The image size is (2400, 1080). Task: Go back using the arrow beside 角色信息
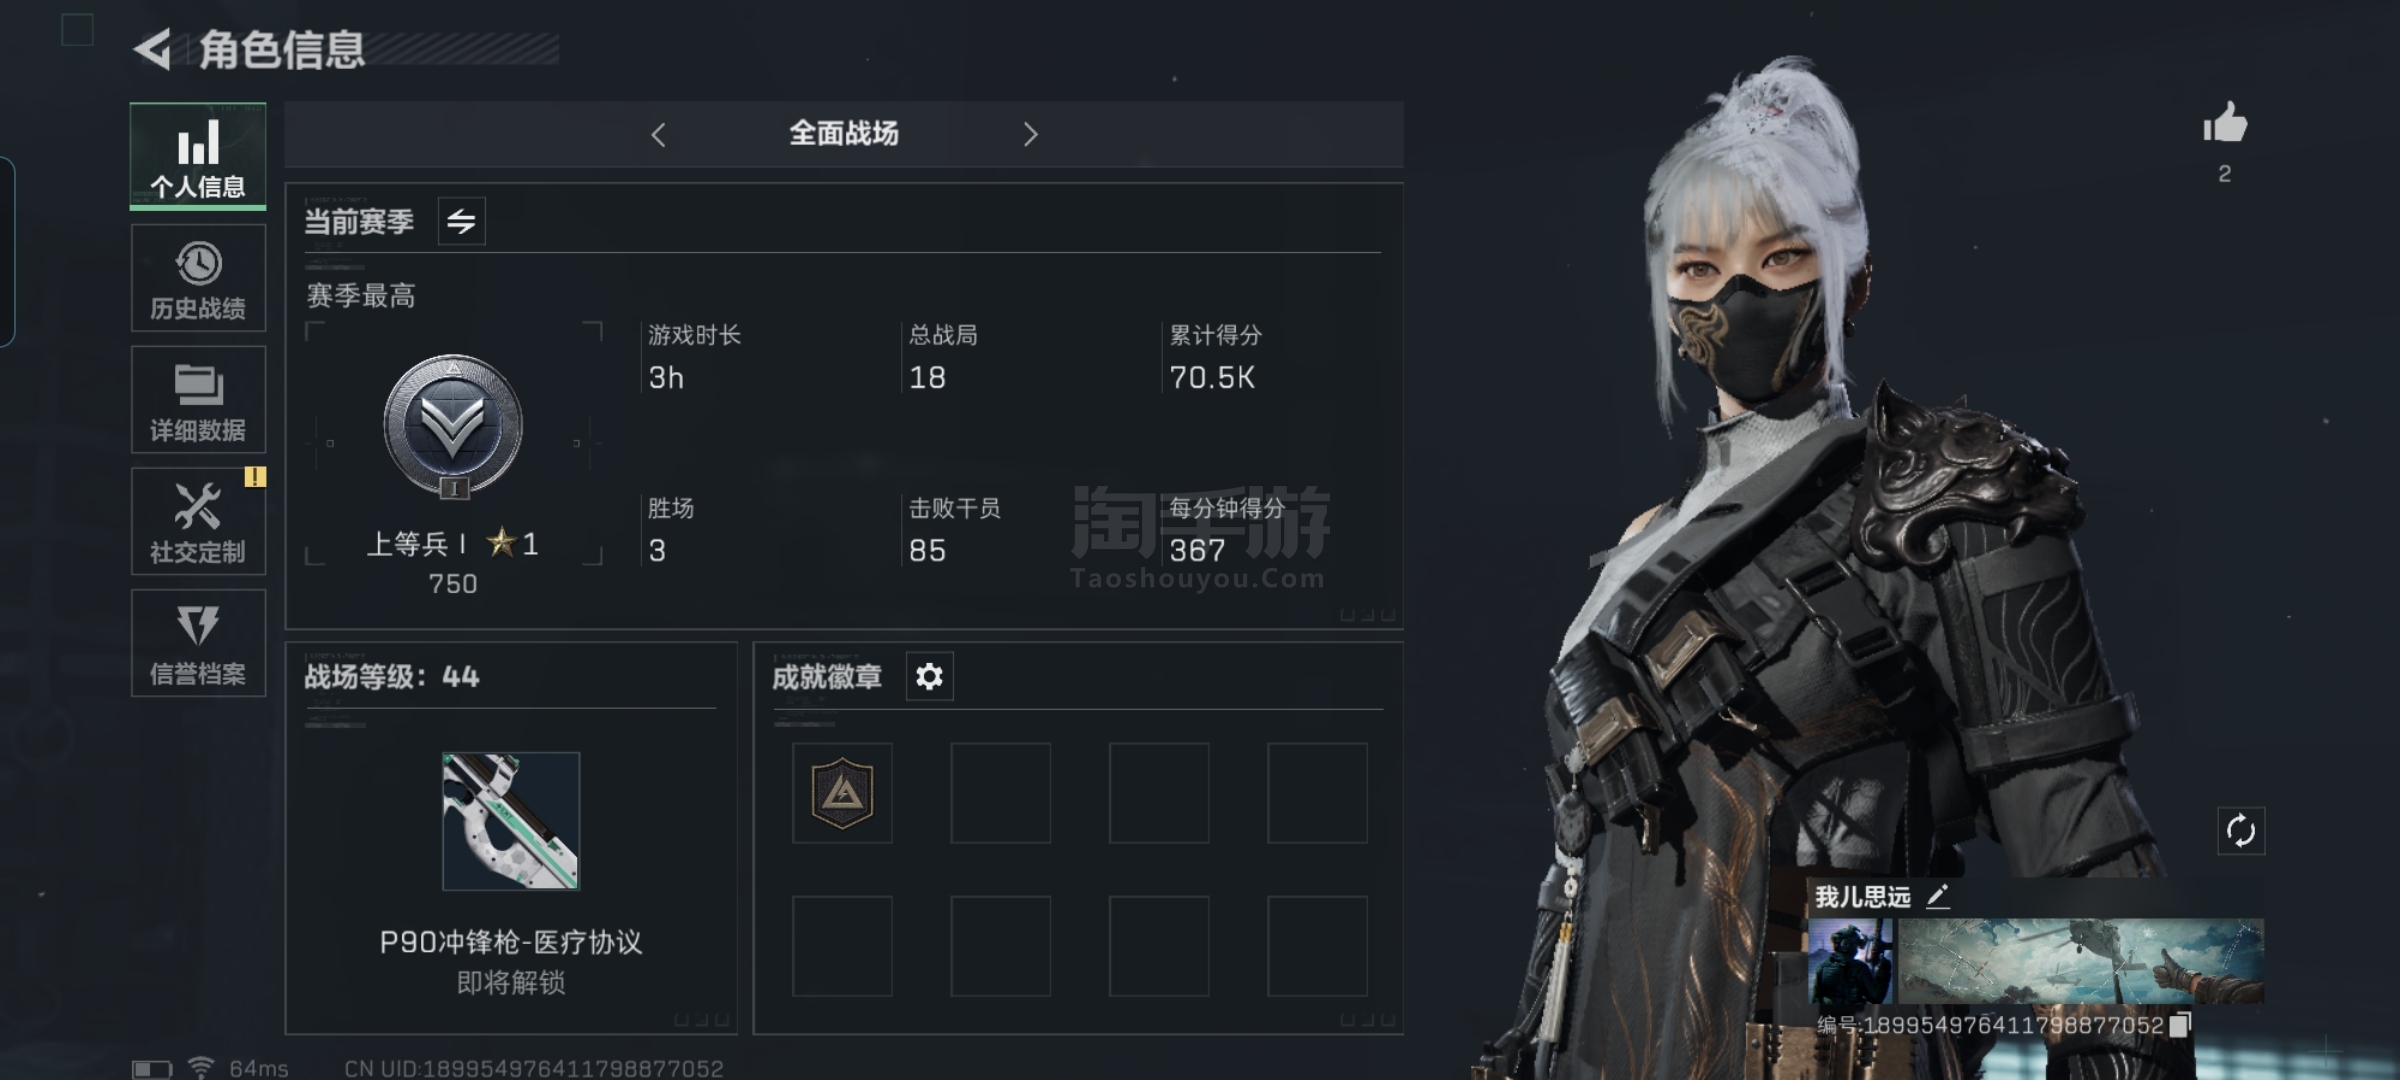click(x=153, y=49)
